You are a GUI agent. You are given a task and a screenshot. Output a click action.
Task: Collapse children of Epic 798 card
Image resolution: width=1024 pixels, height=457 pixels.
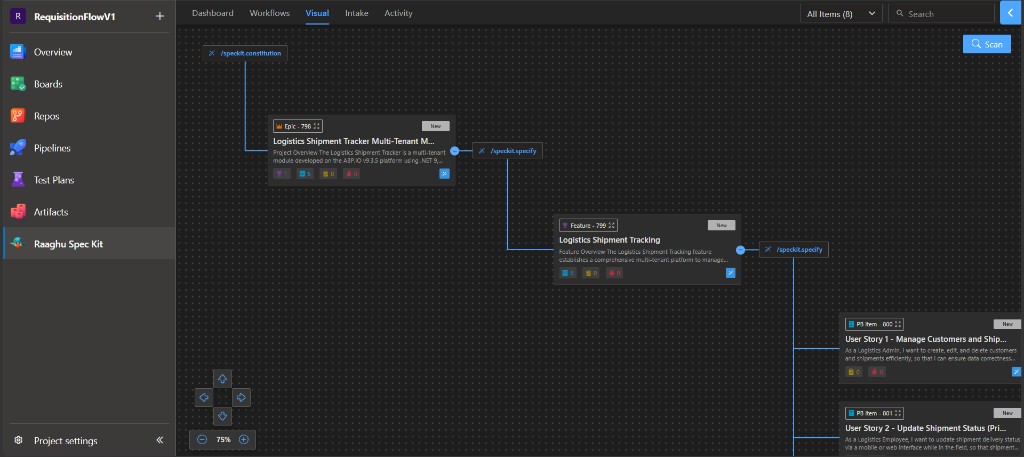point(455,151)
